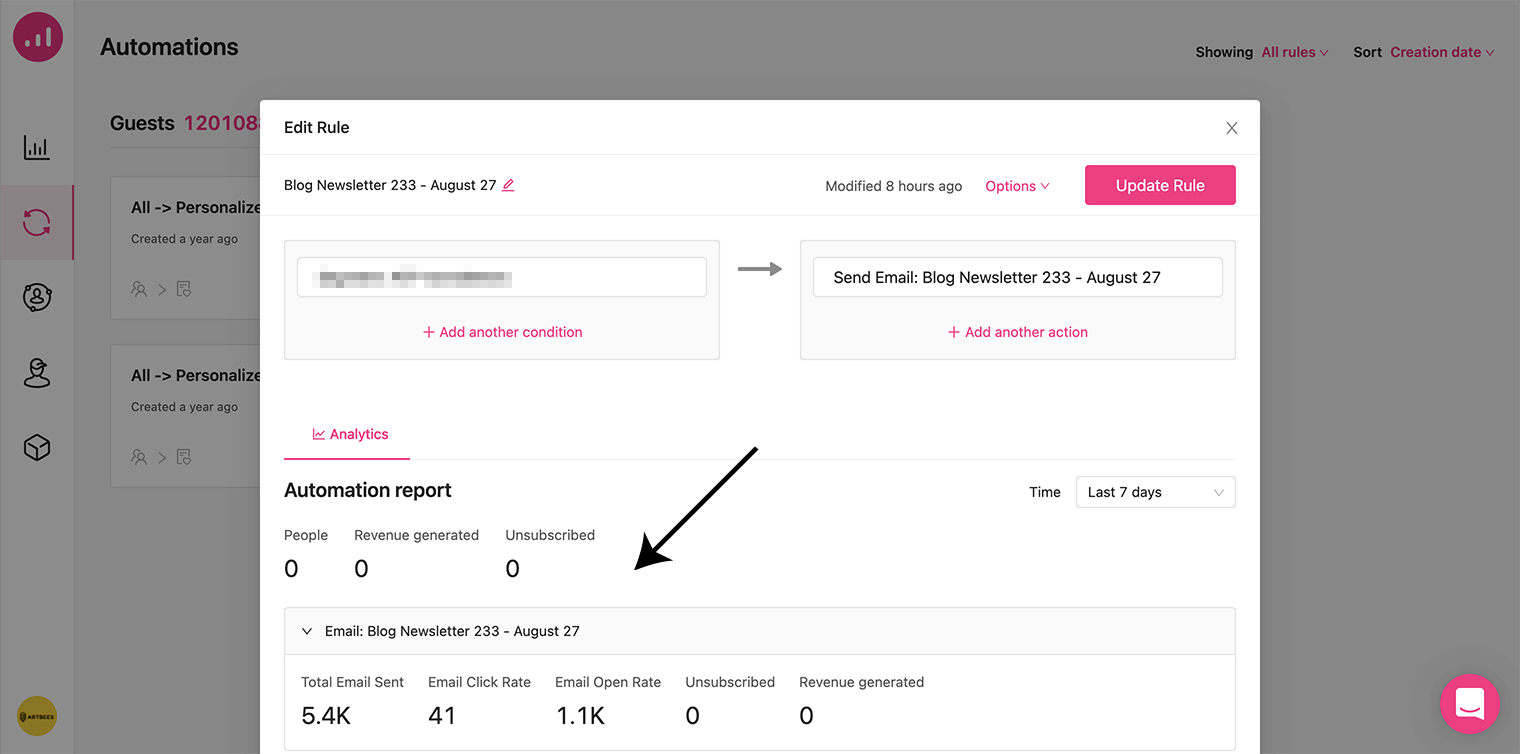The width and height of the screenshot is (1520, 754).
Task: Open the All rules filter dropdown
Action: [1294, 52]
